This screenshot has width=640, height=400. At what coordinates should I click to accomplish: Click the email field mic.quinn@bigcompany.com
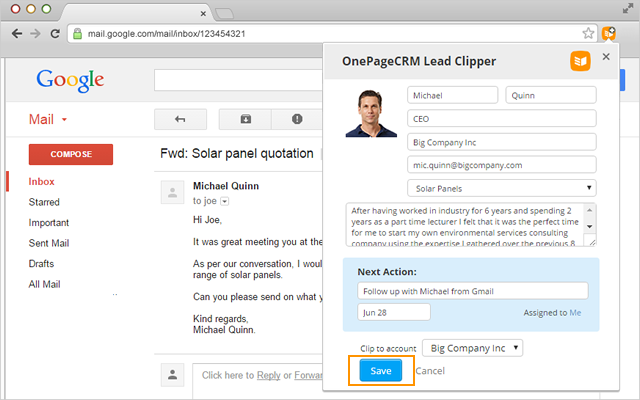tap(502, 165)
